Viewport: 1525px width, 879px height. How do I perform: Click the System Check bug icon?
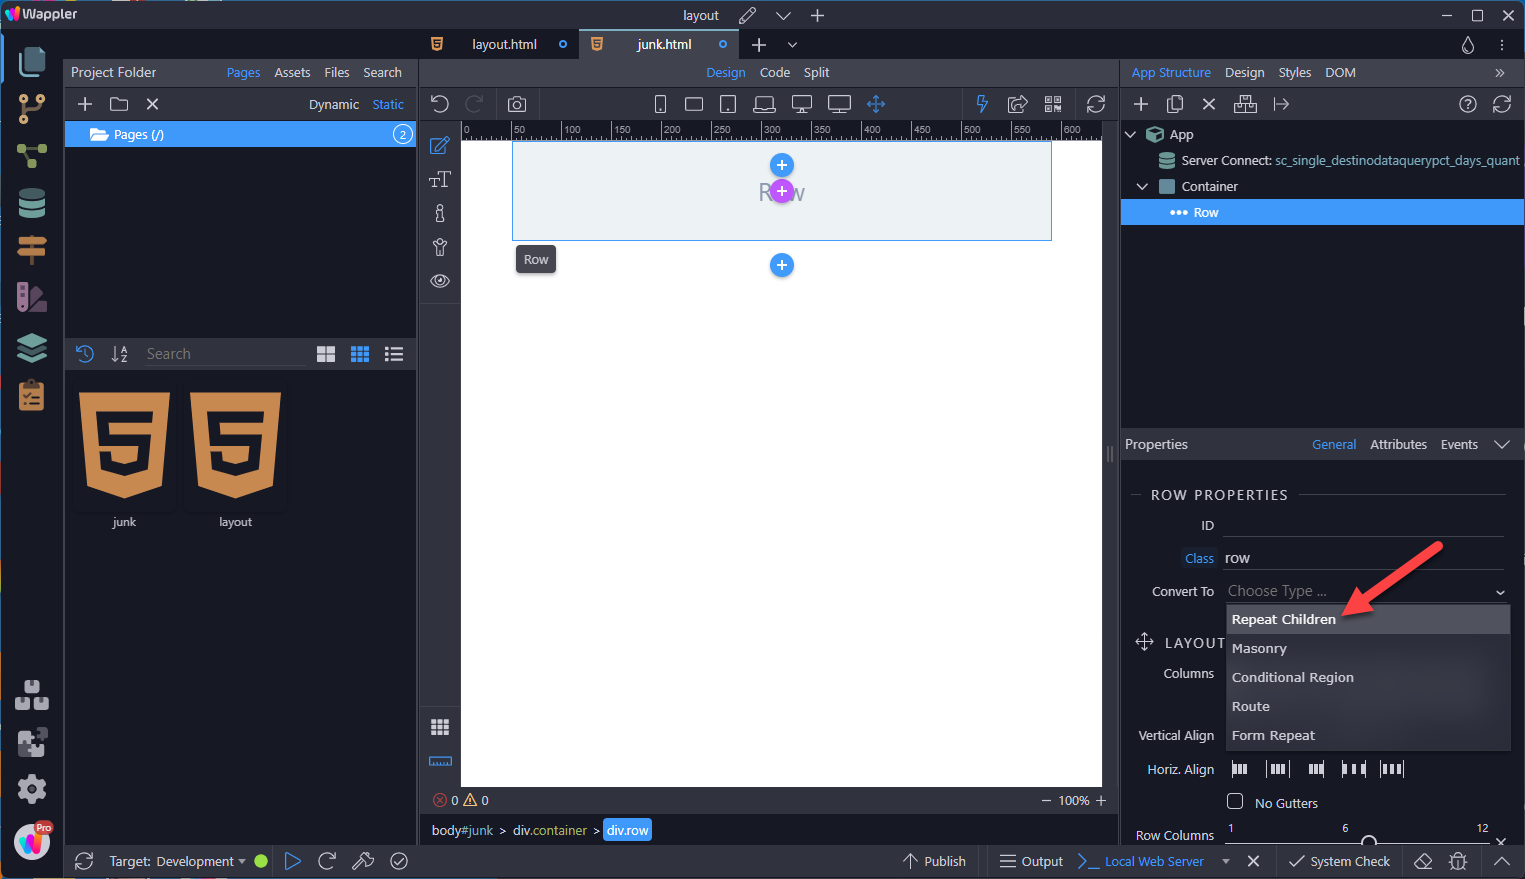point(1458,861)
